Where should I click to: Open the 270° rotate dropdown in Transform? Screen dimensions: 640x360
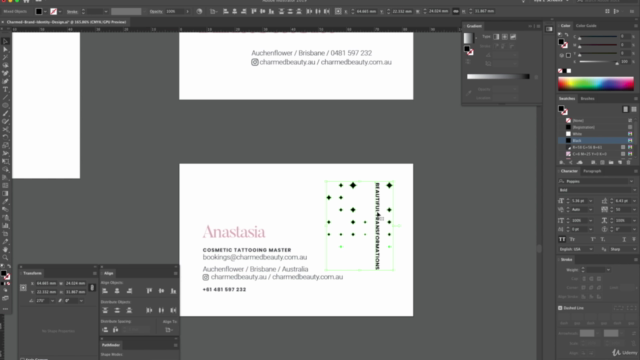click(x=52, y=301)
